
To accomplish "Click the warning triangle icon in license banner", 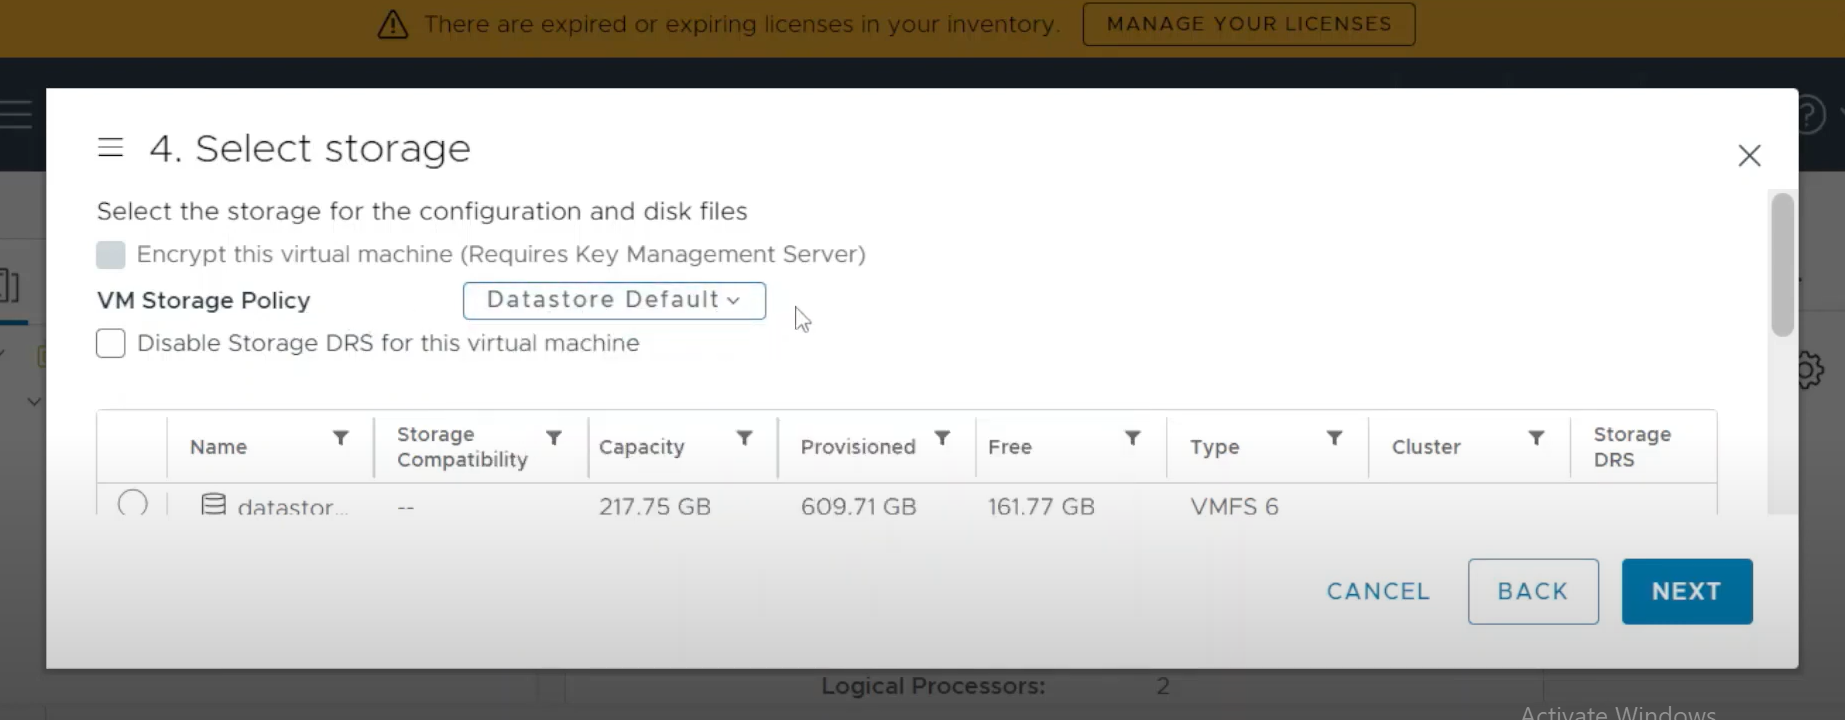I will [393, 24].
